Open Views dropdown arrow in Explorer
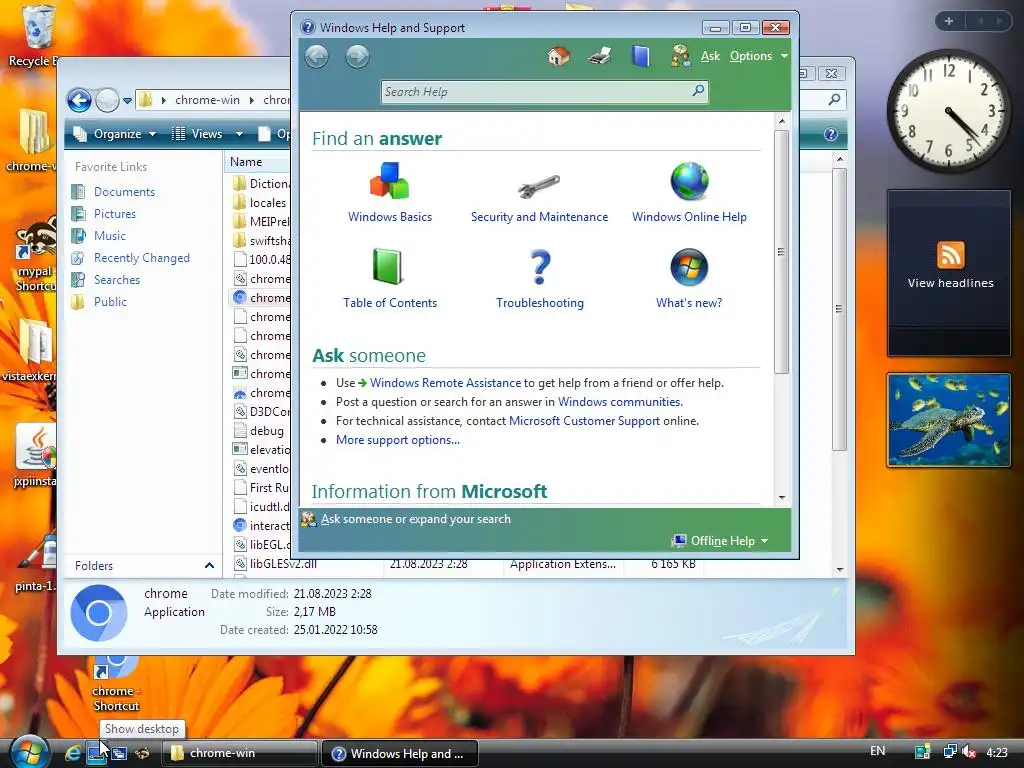Image resolution: width=1024 pixels, height=768 pixels. [x=240, y=134]
